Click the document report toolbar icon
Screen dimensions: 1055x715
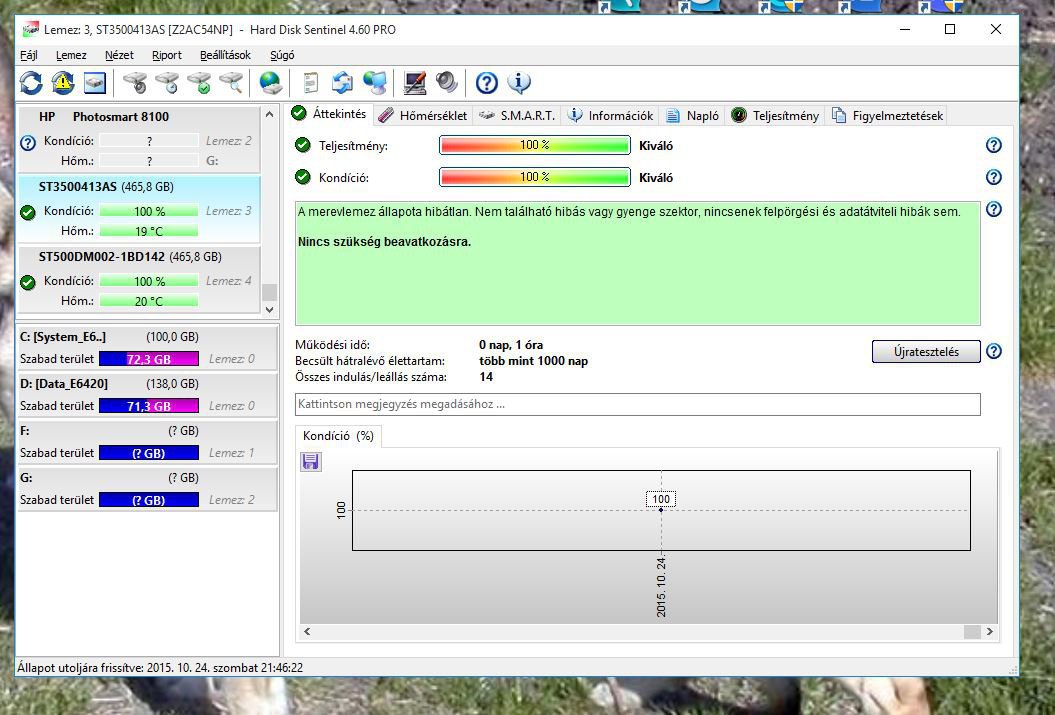tap(310, 83)
